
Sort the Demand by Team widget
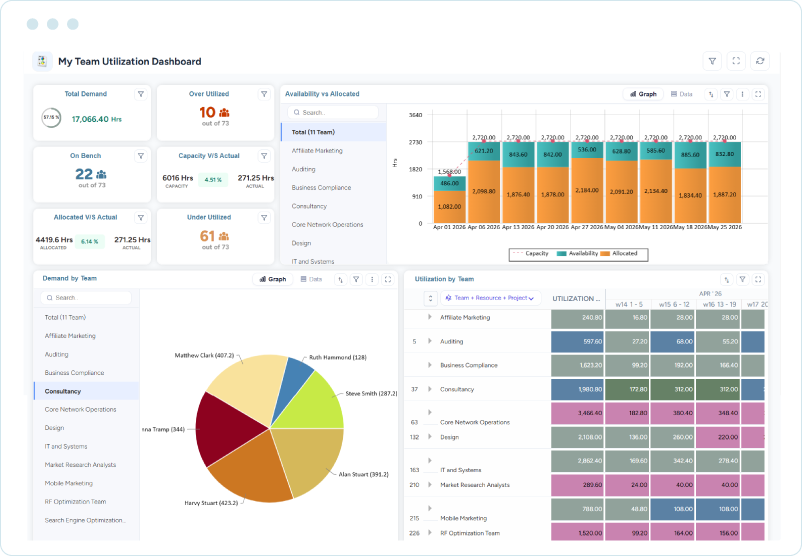[x=341, y=279]
